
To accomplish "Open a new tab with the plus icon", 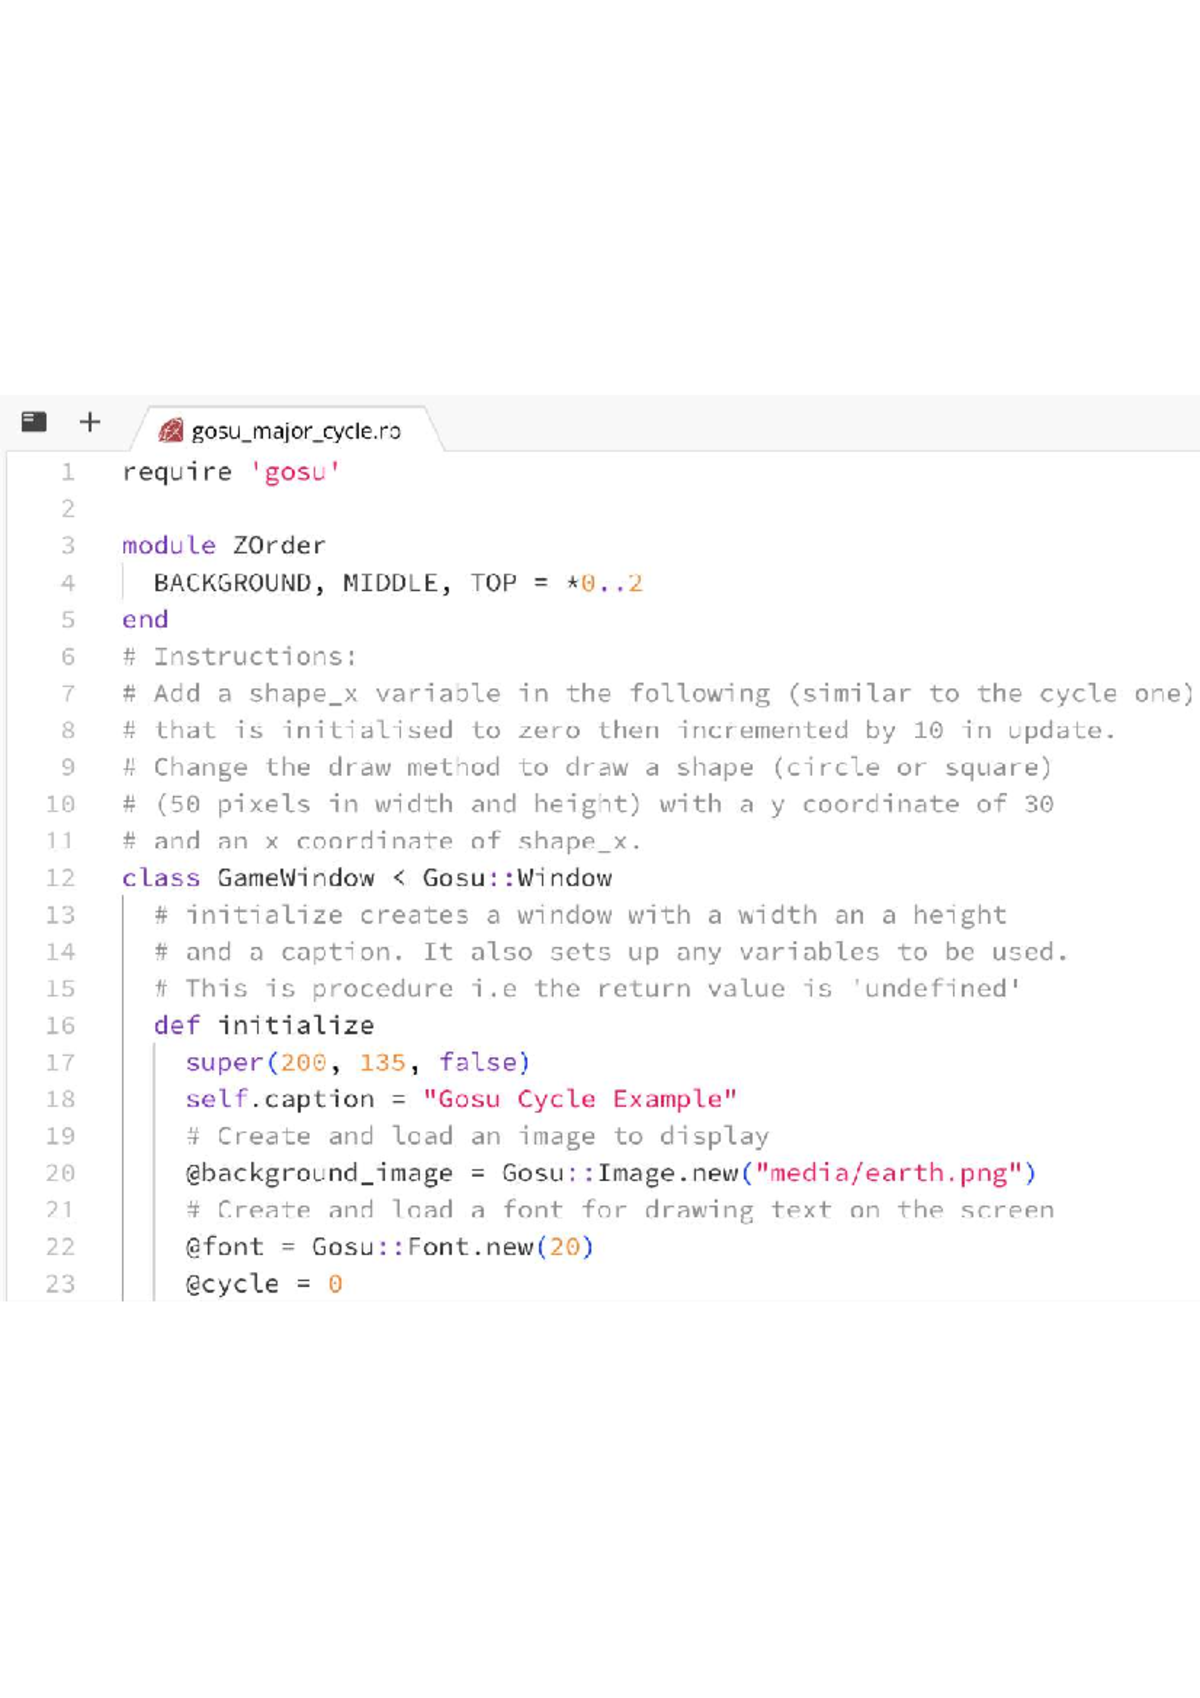I will (x=90, y=422).
